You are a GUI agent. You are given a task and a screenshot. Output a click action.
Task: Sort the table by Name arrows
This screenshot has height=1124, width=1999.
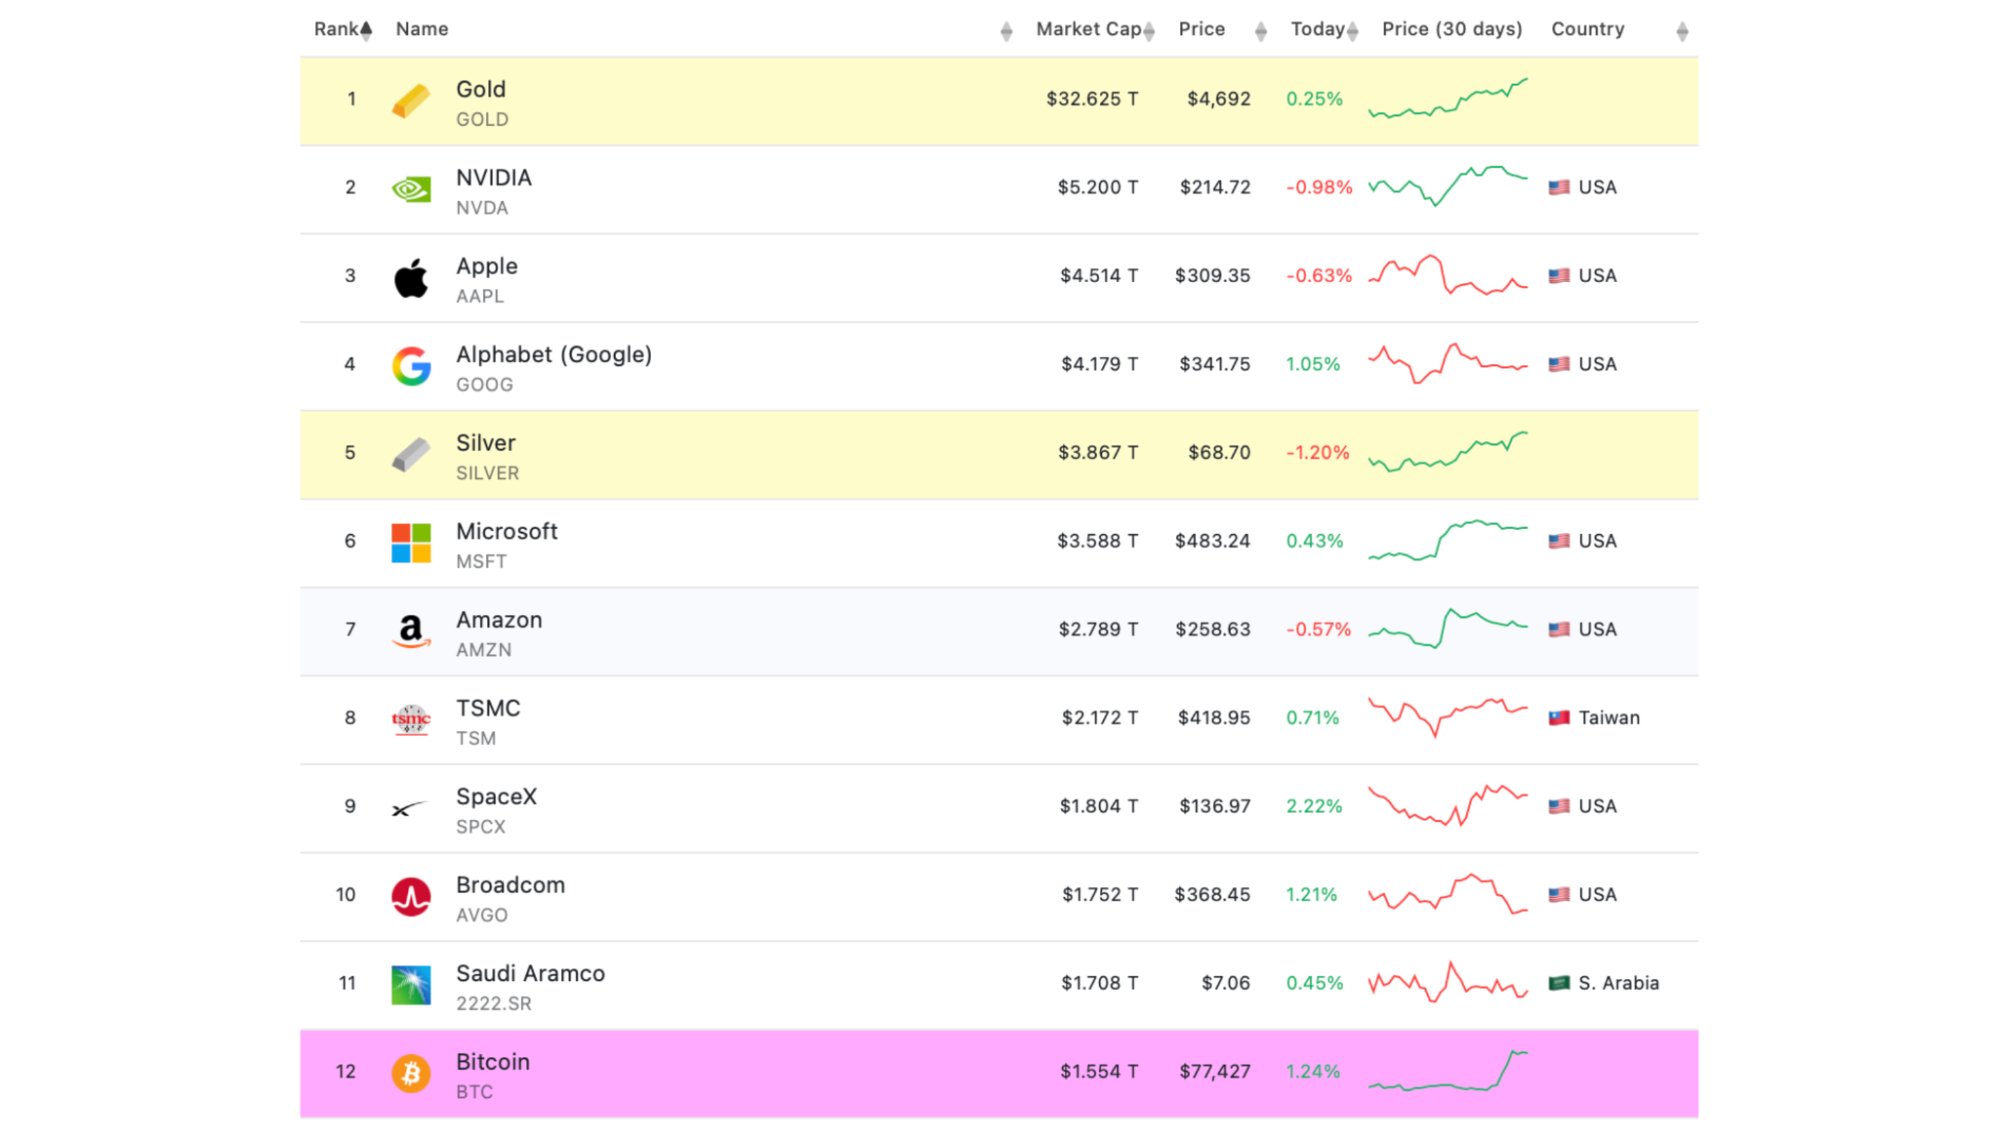pyautogui.click(x=1006, y=32)
